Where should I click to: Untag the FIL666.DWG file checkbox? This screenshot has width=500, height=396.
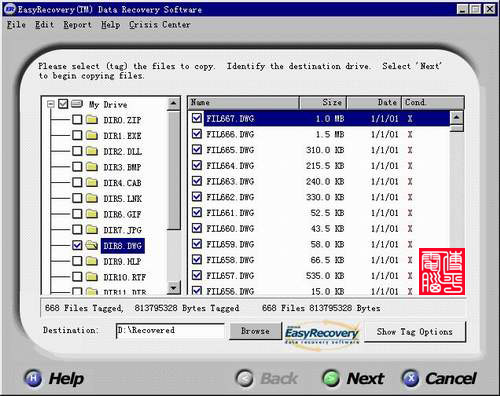click(197, 134)
